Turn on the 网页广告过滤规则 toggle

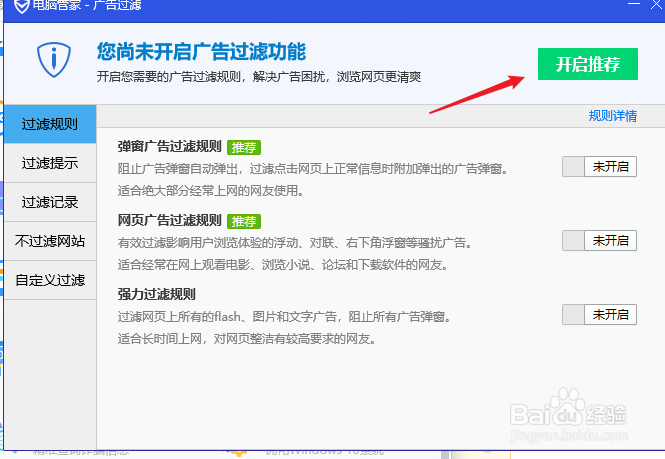click(x=599, y=241)
